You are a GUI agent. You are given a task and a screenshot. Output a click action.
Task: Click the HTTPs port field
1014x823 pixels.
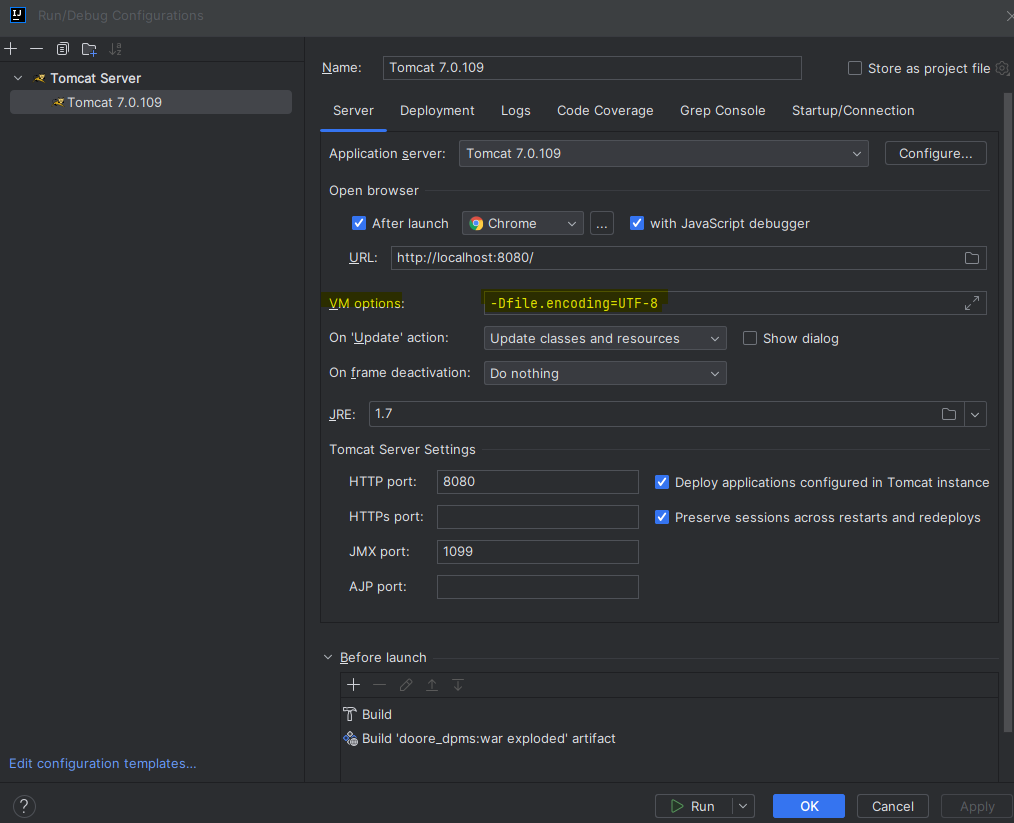[537, 517]
